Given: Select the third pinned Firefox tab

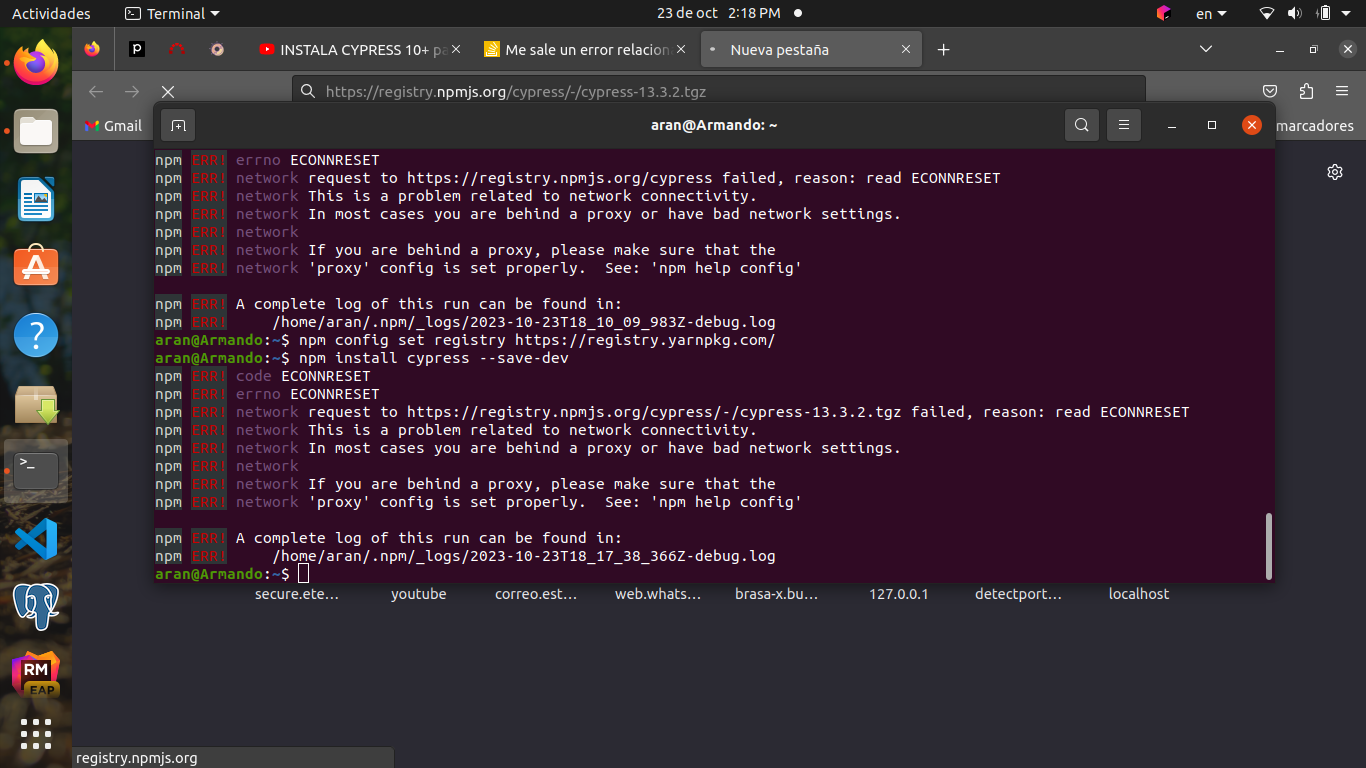Looking at the screenshot, I should click(217, 49).
